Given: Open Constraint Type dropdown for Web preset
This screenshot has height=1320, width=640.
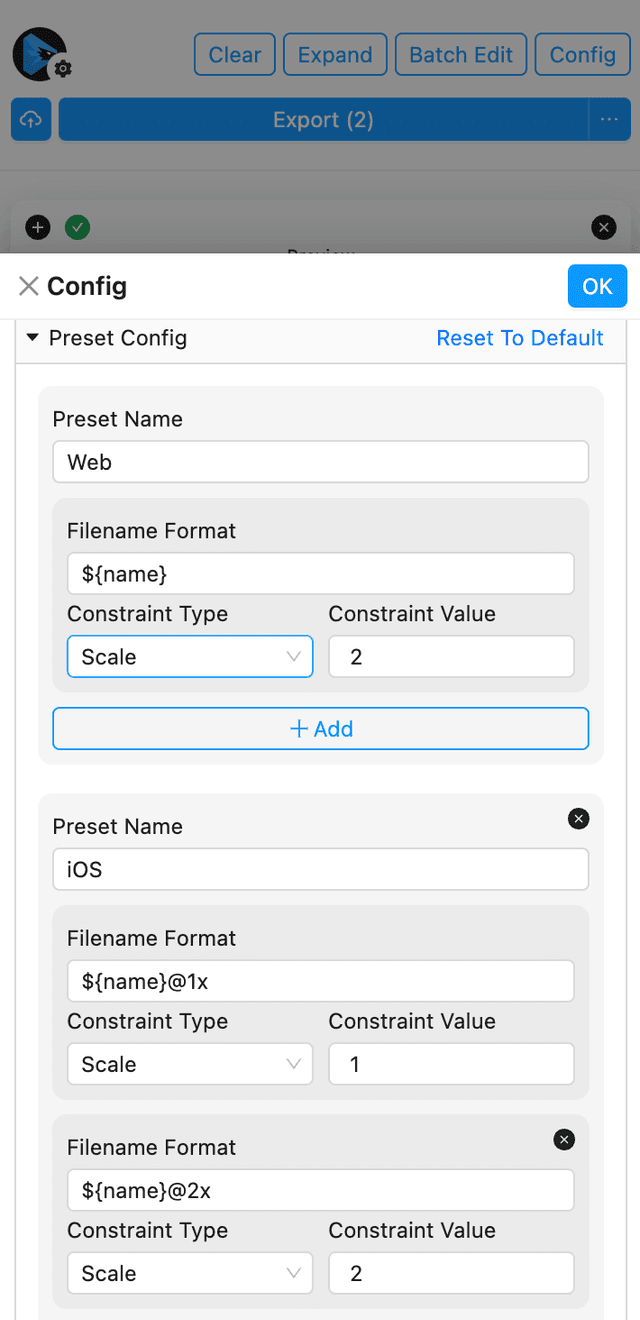Looking at the screenshot, I should click(190, 657).
